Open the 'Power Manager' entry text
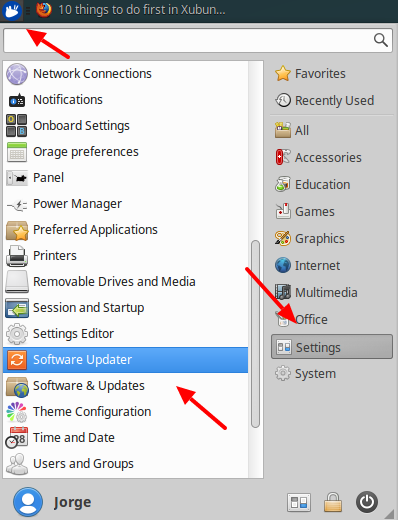Viewport: 398px width, 520px height. 77,204
